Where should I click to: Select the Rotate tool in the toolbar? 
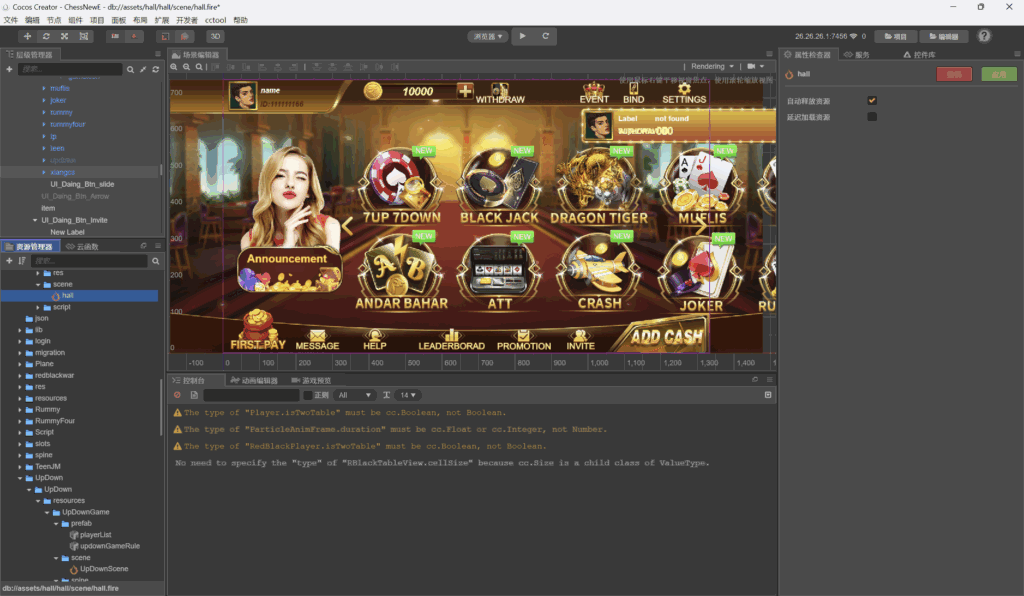pyautogui.click(x=45, y=36)
